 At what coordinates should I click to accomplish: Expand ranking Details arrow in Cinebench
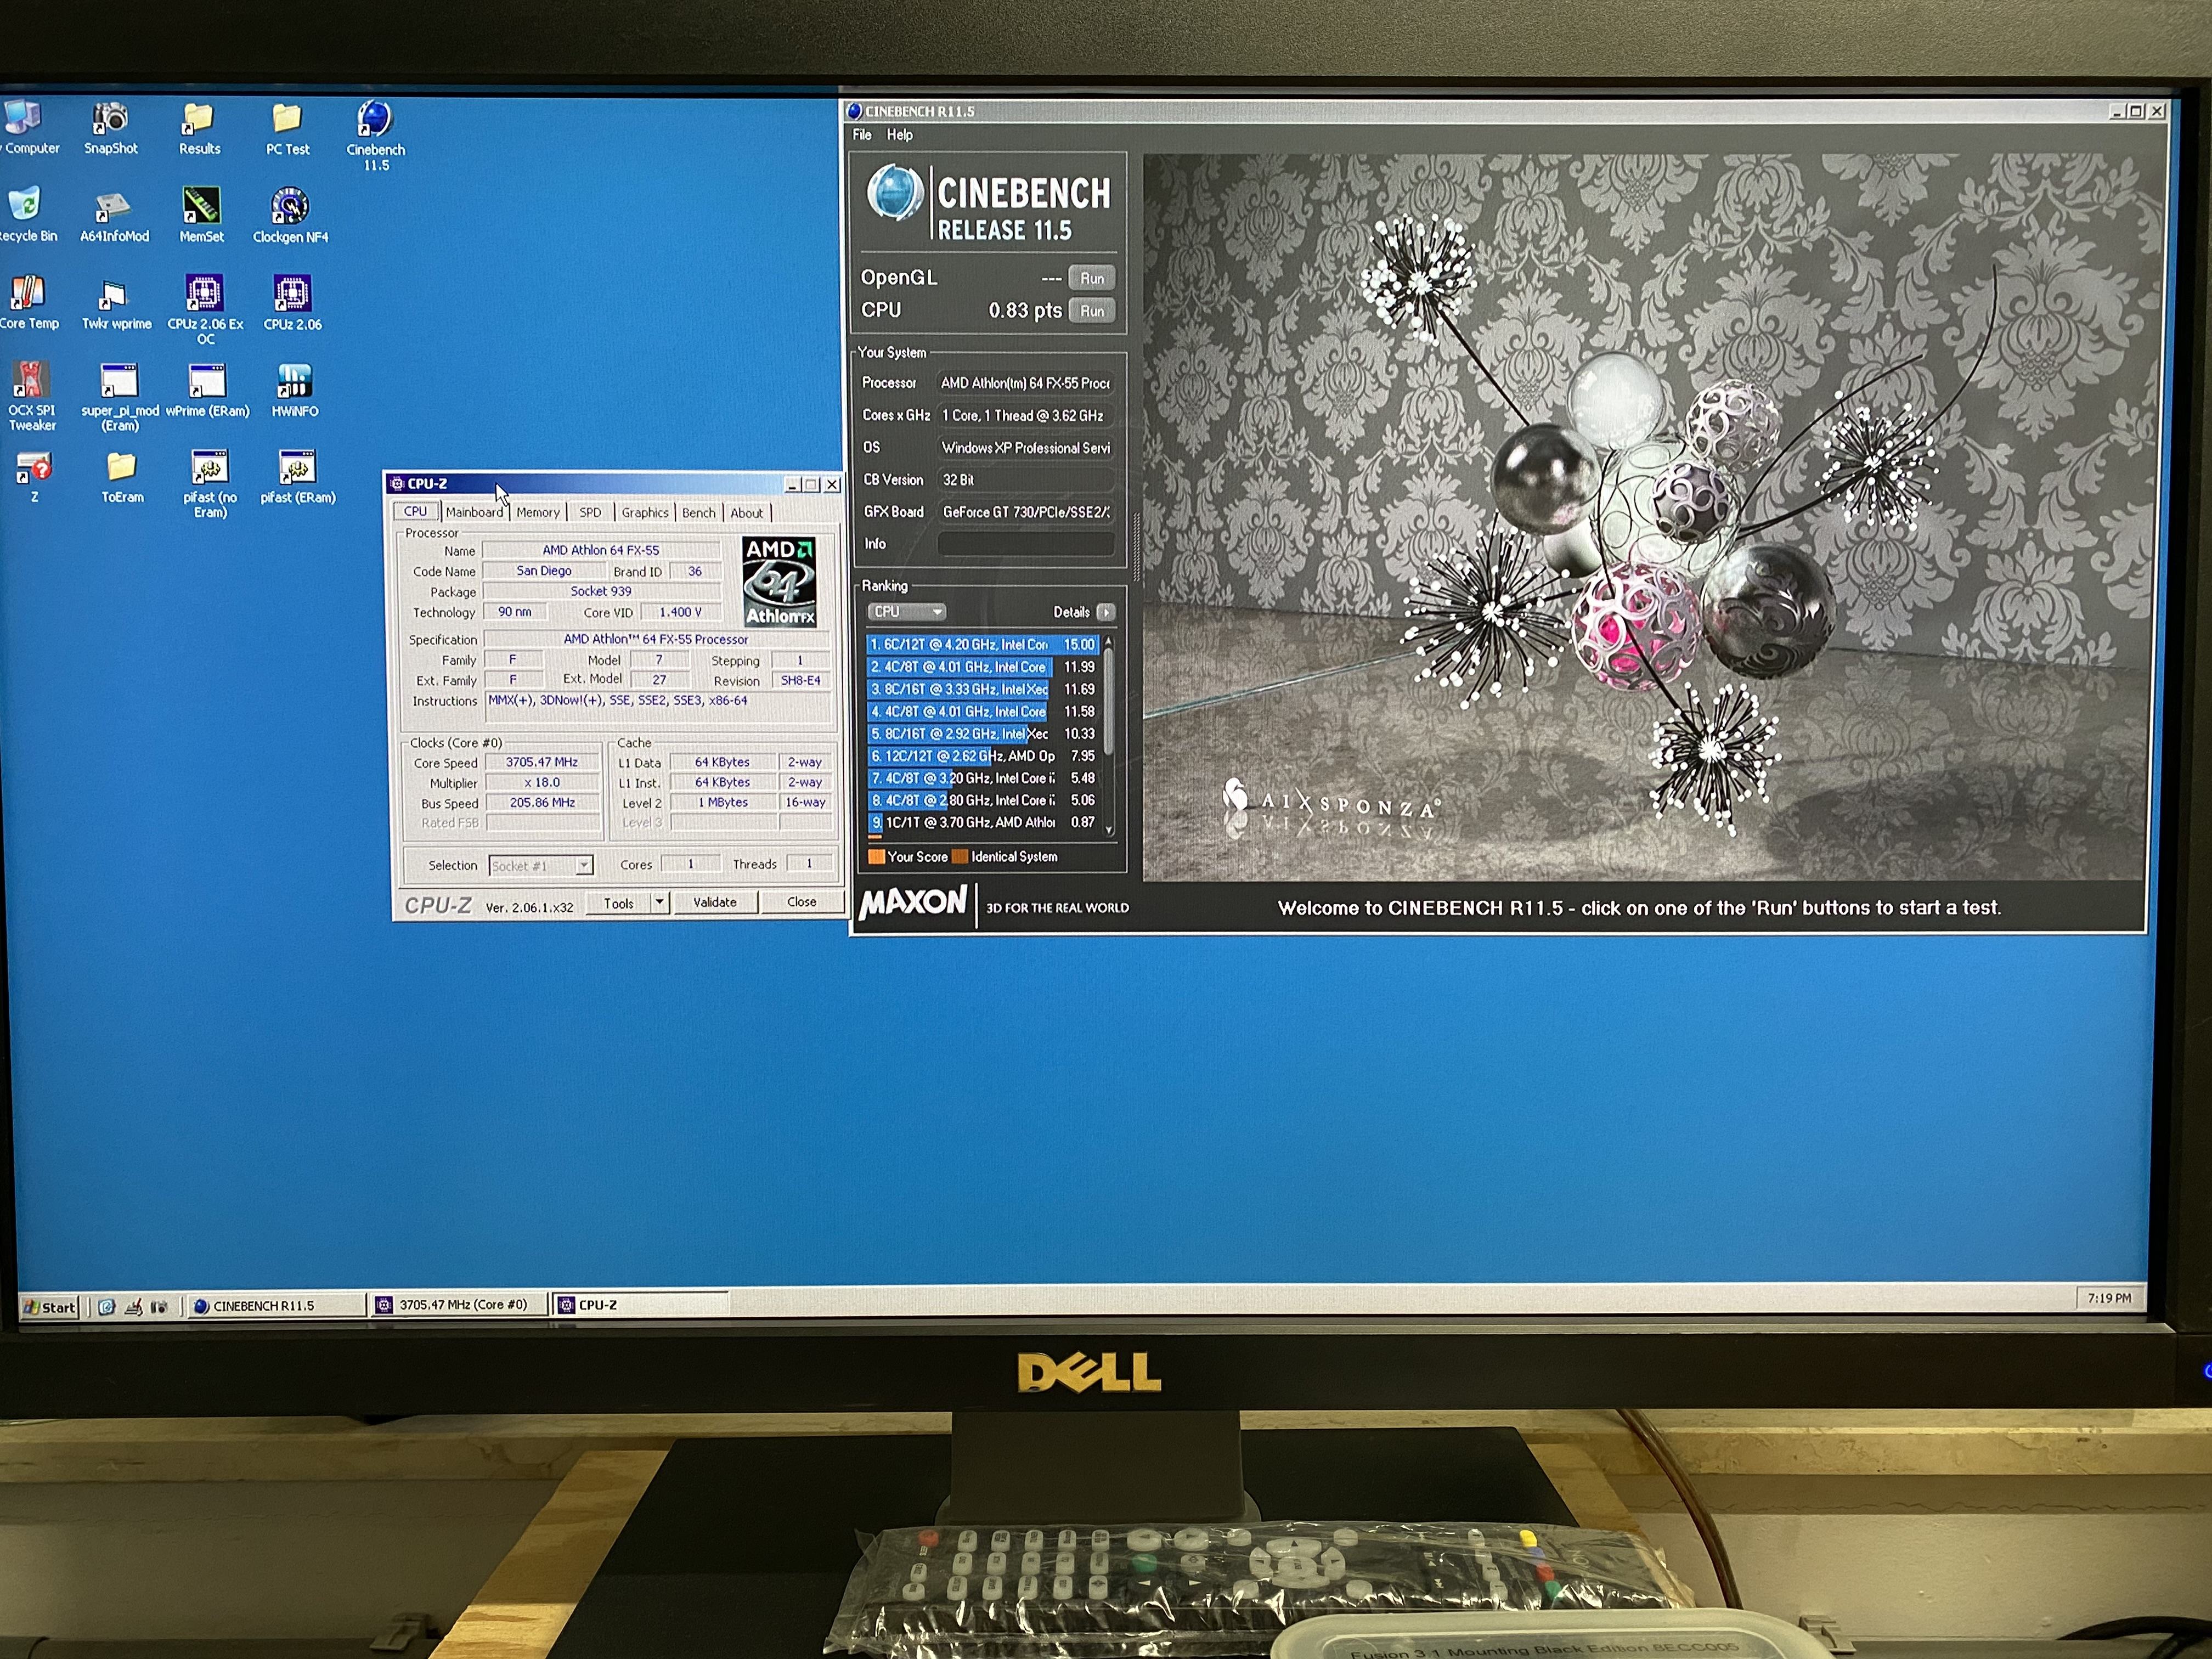tap(1105, 611)
